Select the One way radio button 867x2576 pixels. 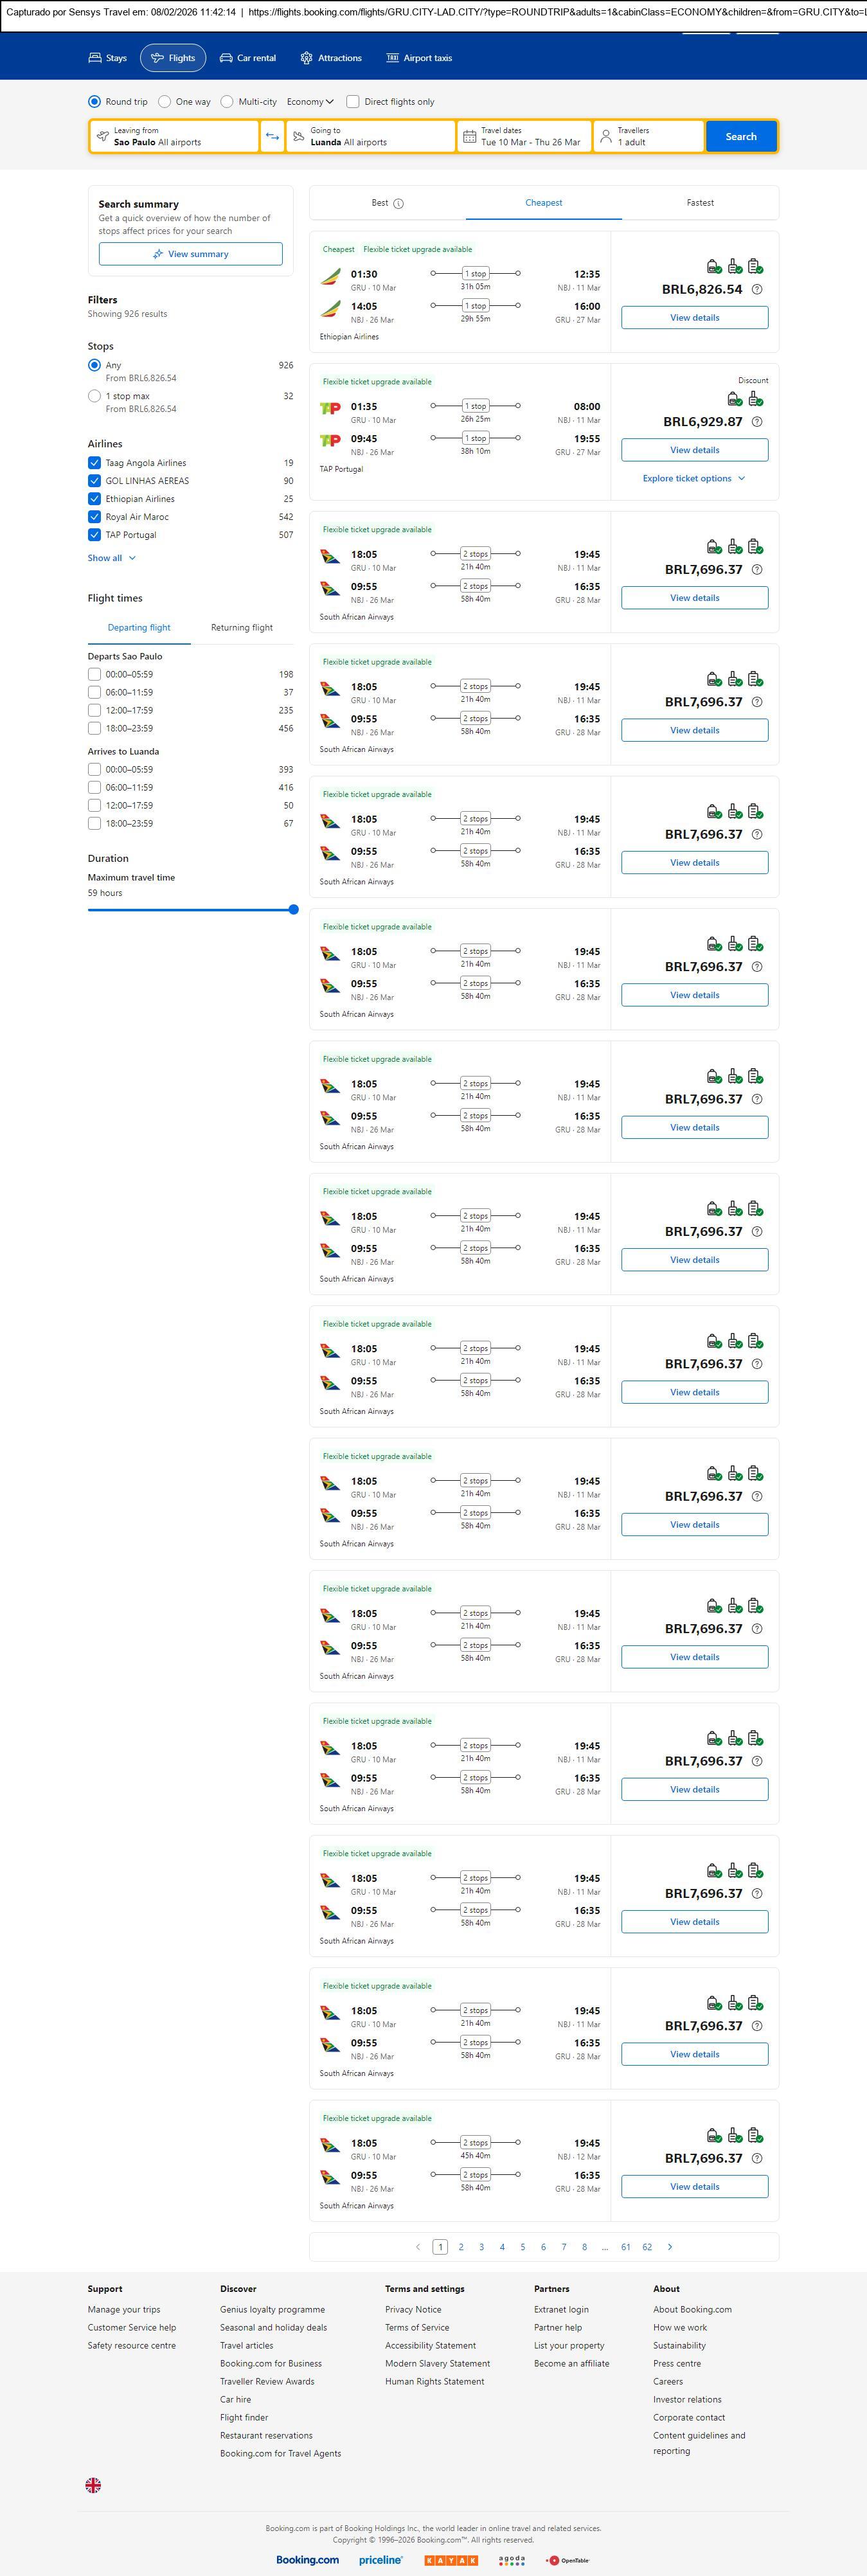coord(165,102)
